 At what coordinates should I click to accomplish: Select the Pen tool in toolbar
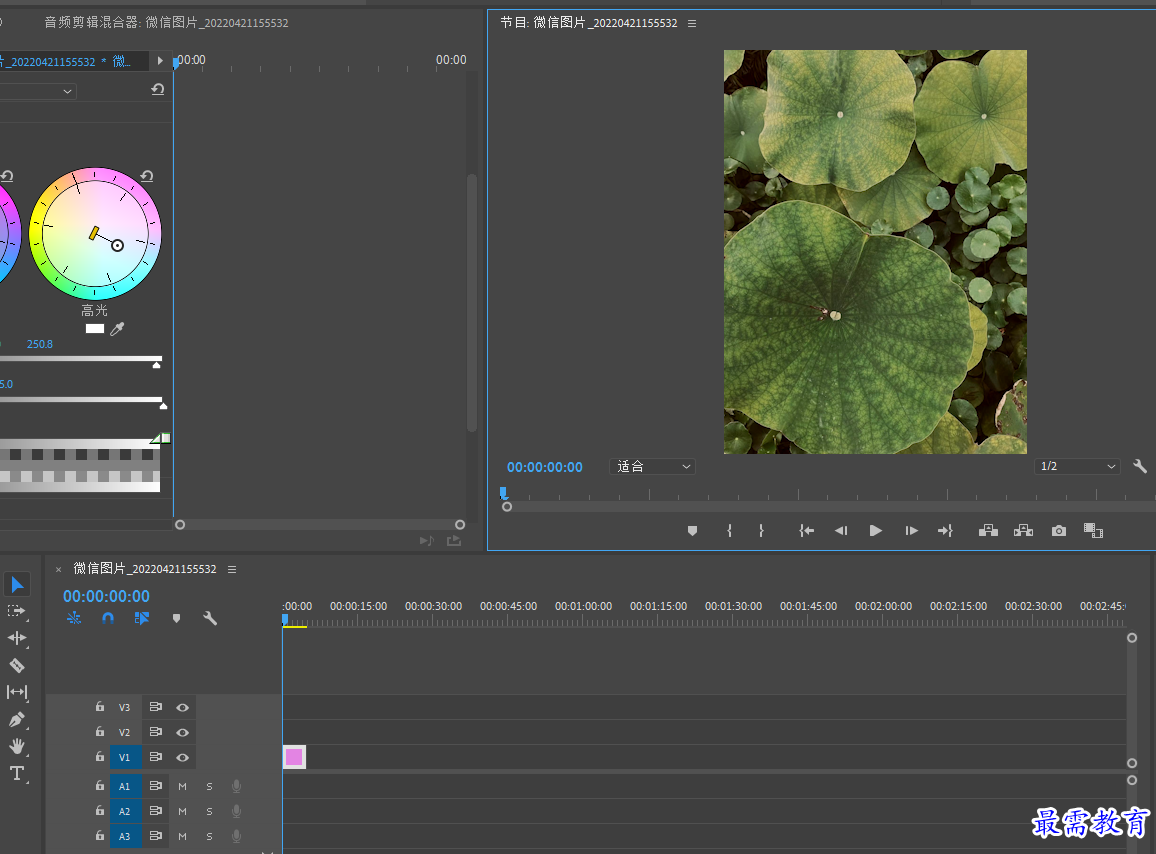pyautogui.click(x=17, y=719)
